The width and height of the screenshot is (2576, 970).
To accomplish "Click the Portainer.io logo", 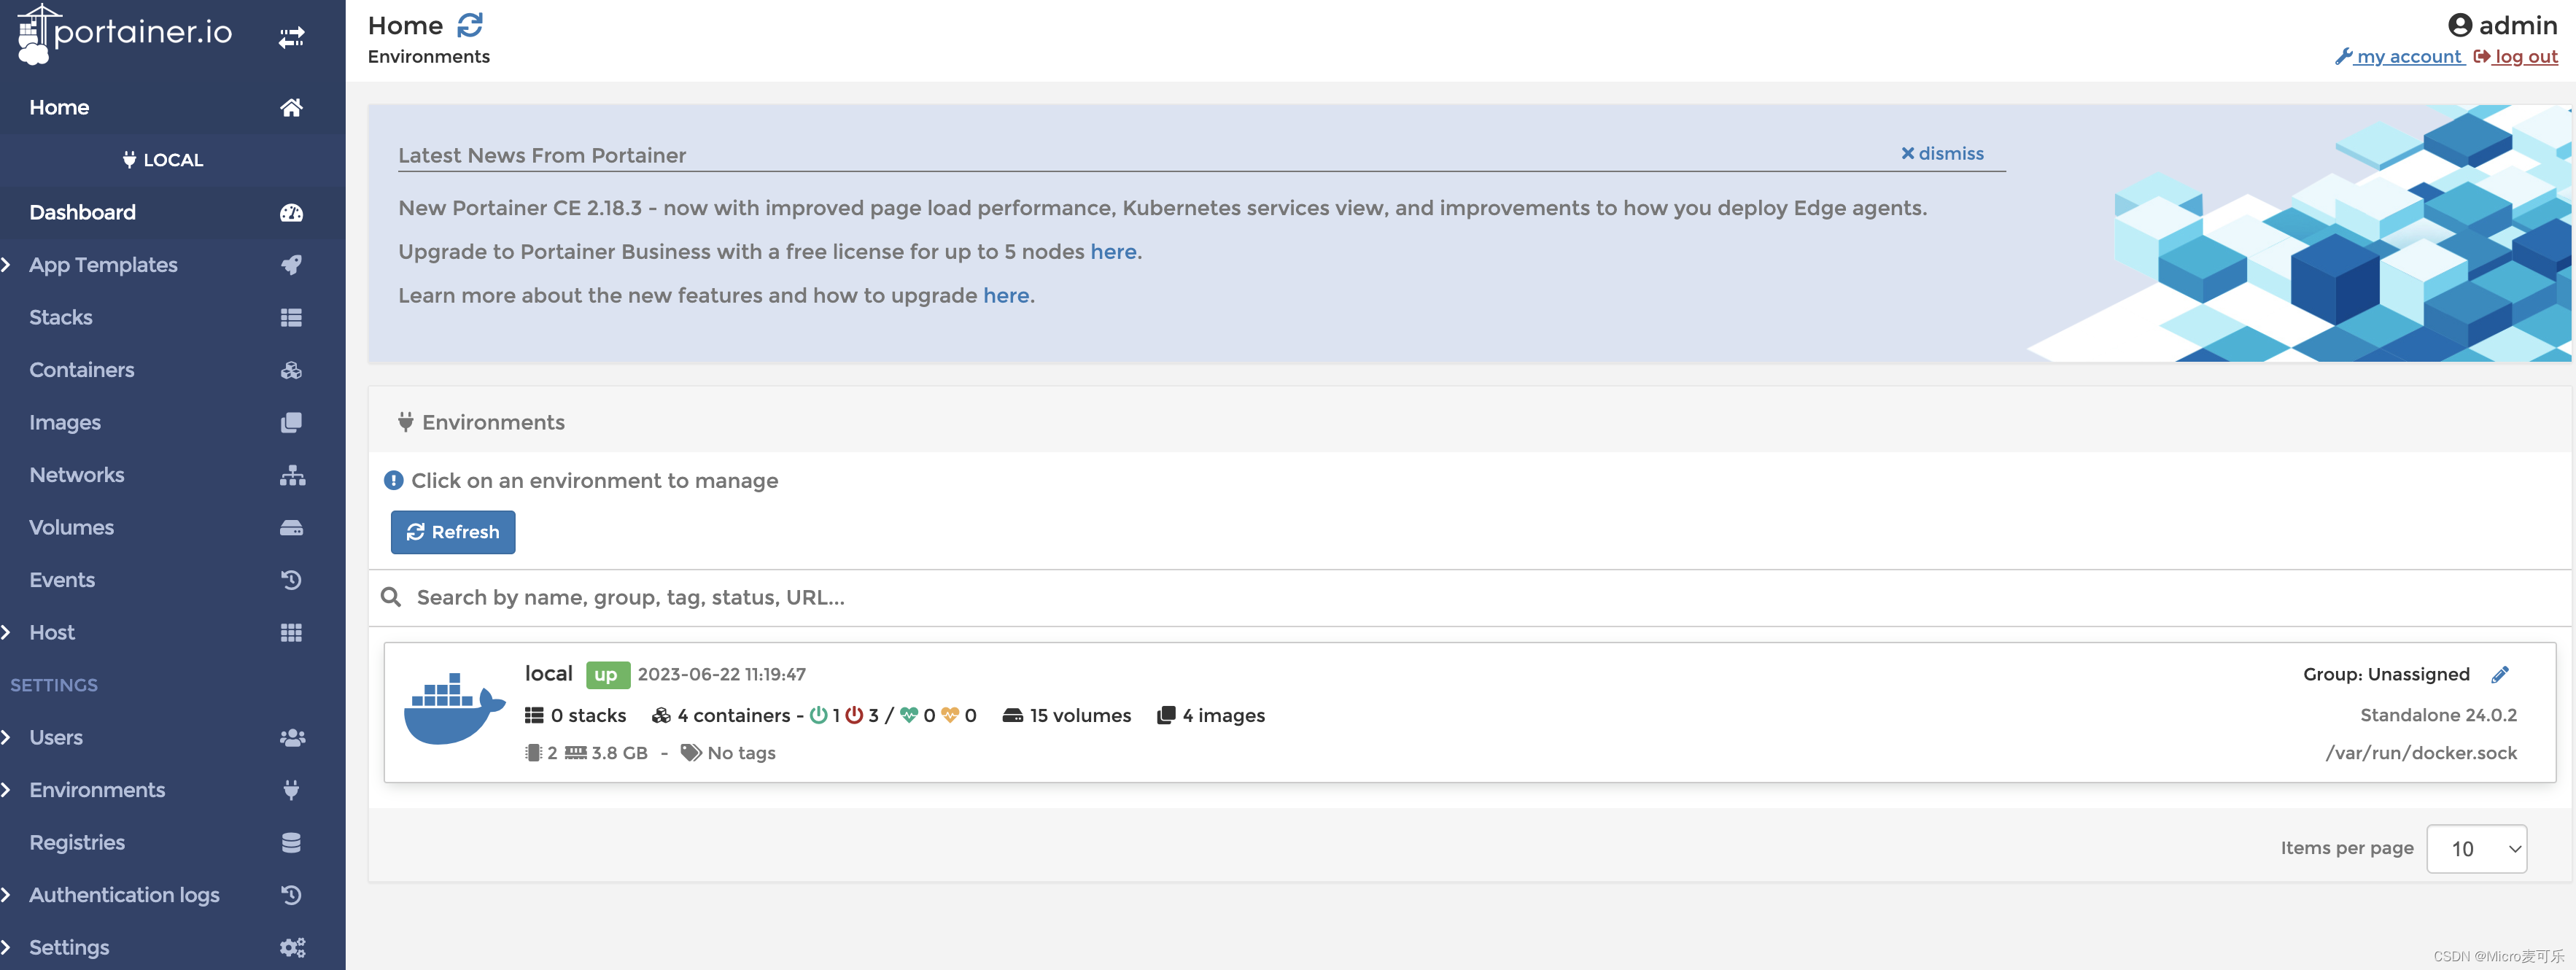I will coord(125,34).
